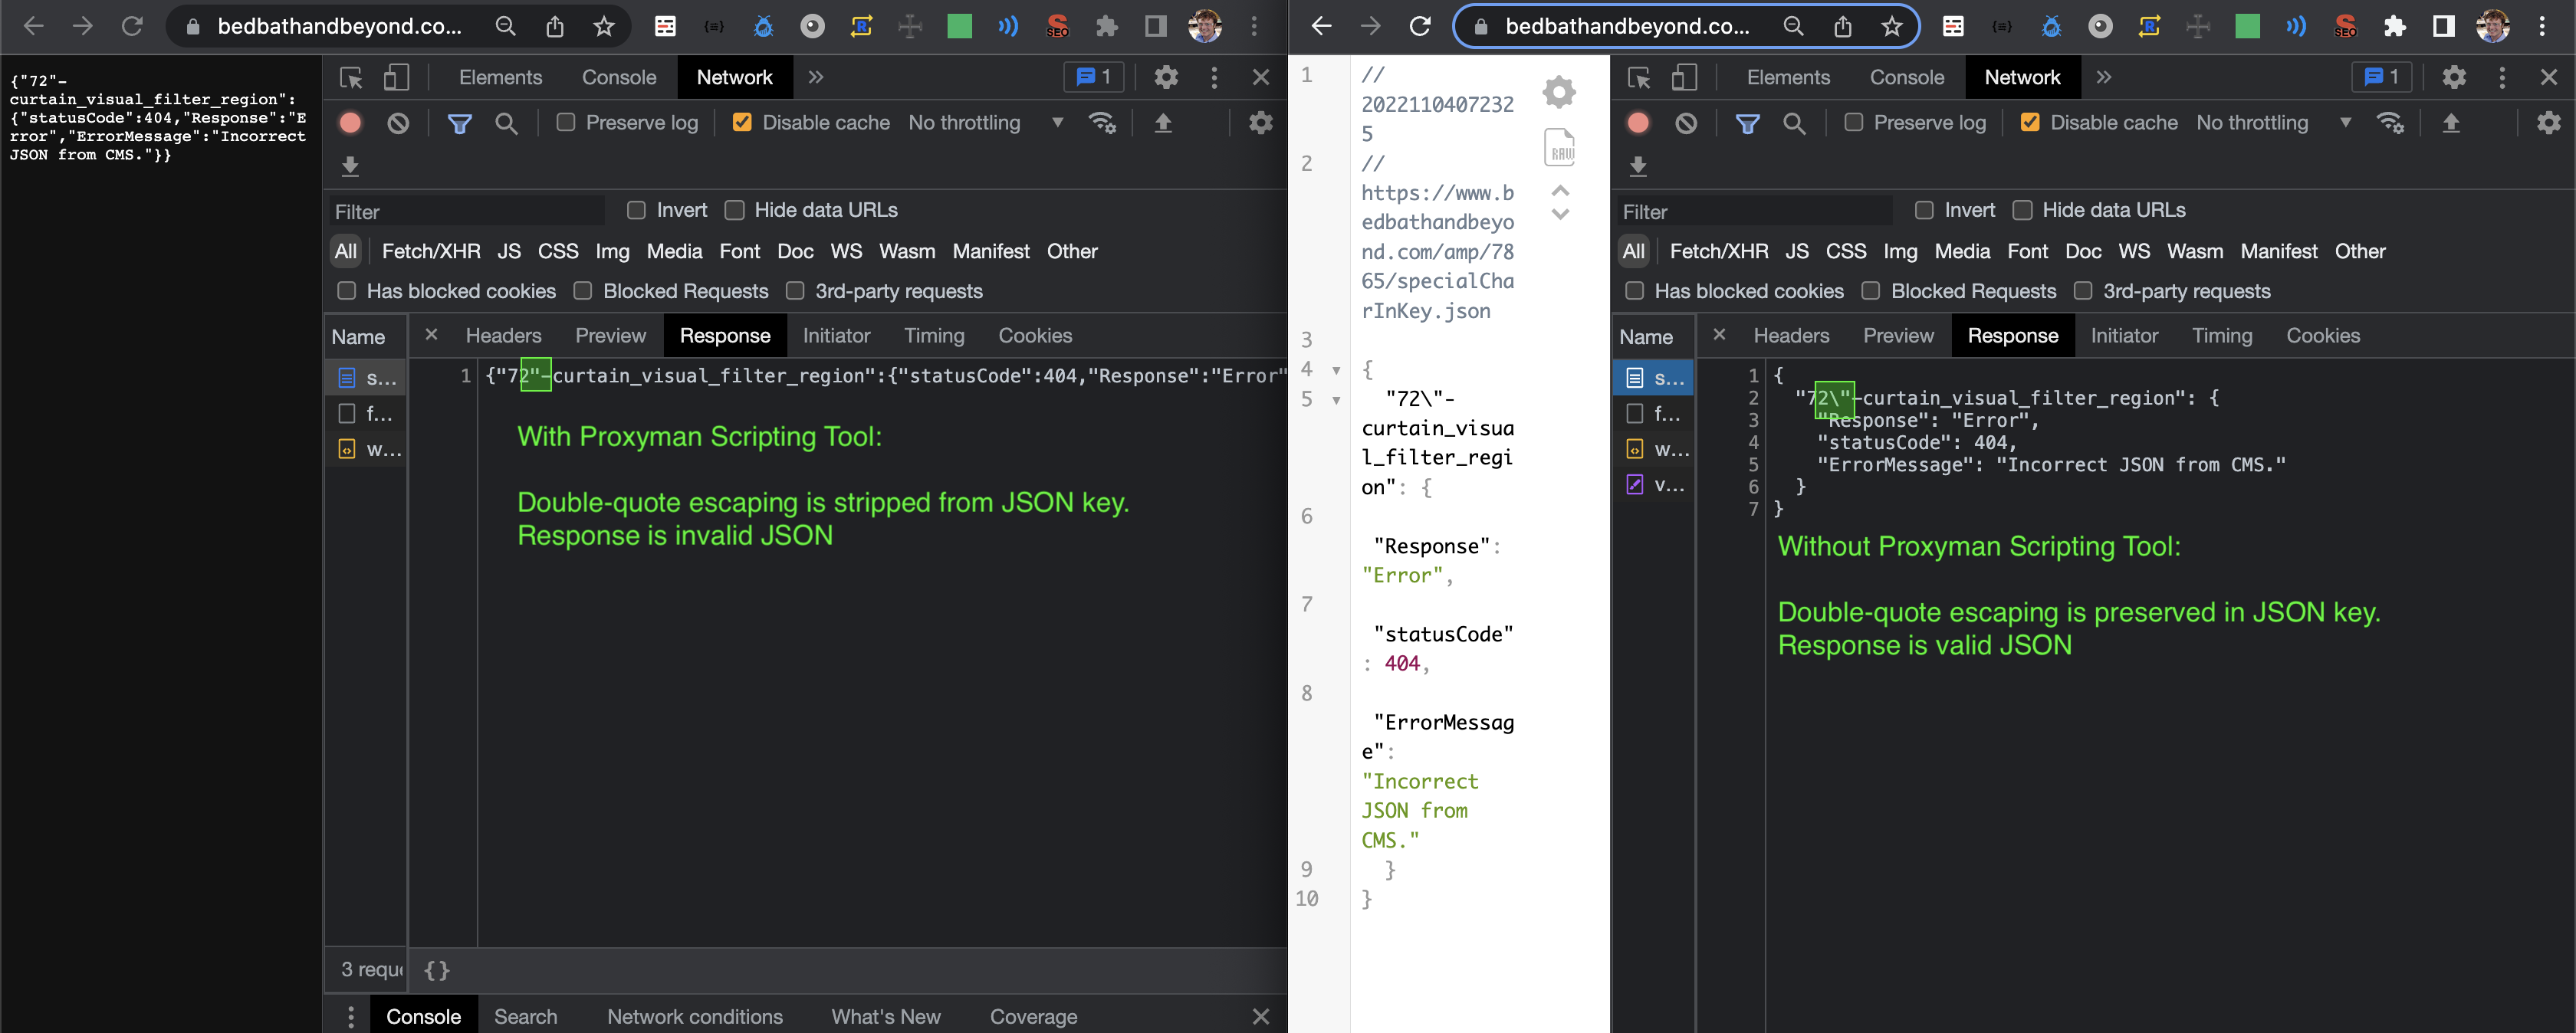Uncheck Disable cache in right DevTools
This screenshot has width=2576, height=1033.
click(x=2030, y=122)
